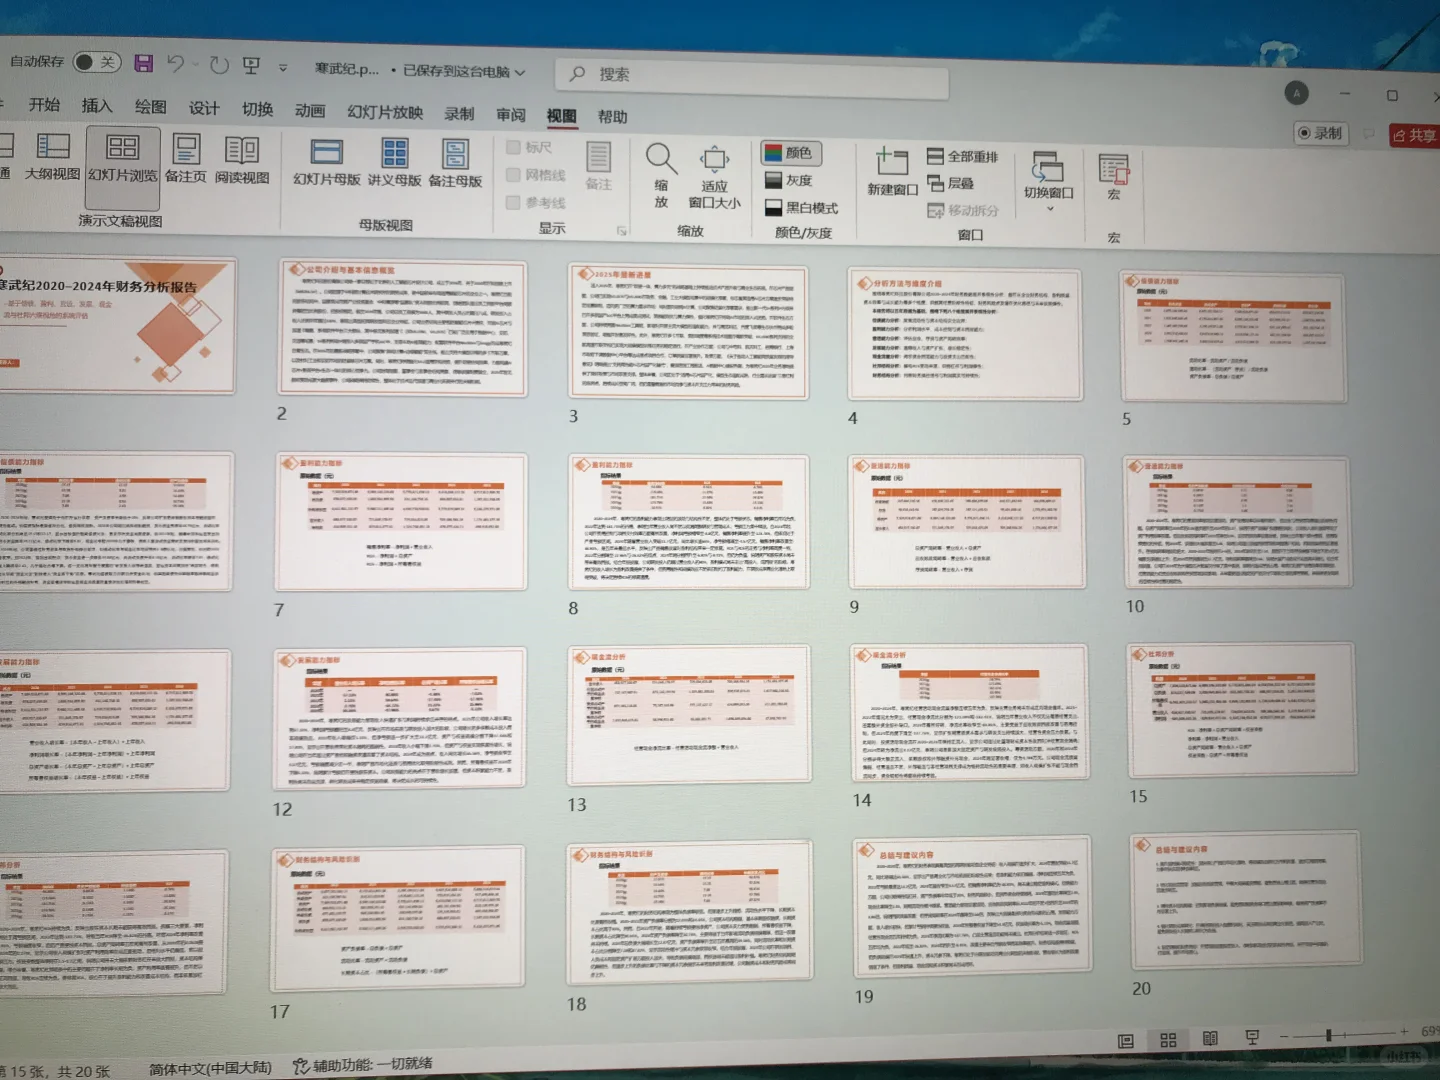Open the comments icon beside 录制

(1369, 134)
